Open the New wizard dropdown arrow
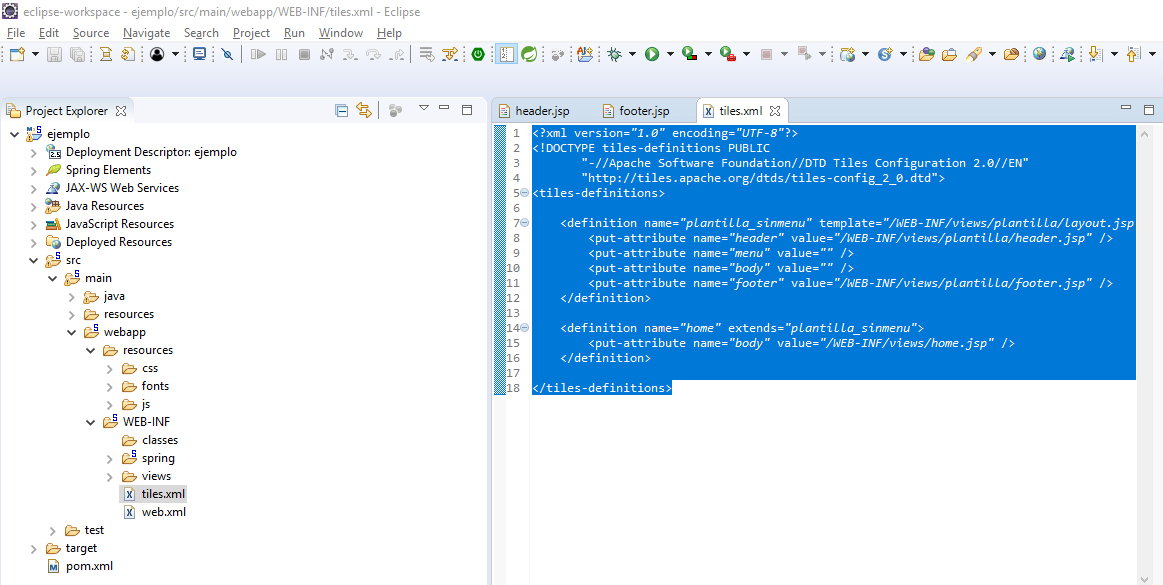The width and height of the screenshot is (1163, 585). [34, 54]
